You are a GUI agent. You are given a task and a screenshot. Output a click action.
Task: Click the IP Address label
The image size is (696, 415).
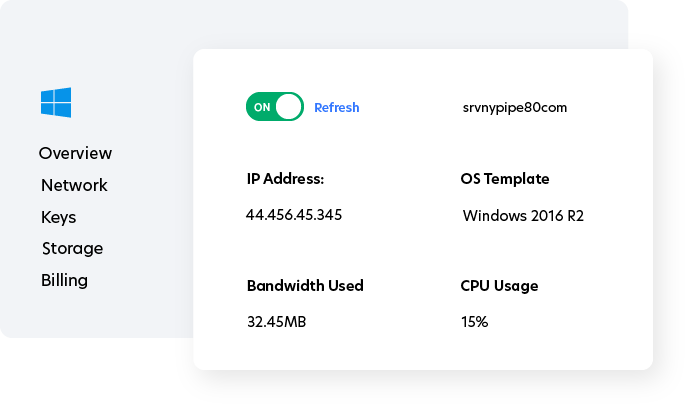[x=285, y=179]
